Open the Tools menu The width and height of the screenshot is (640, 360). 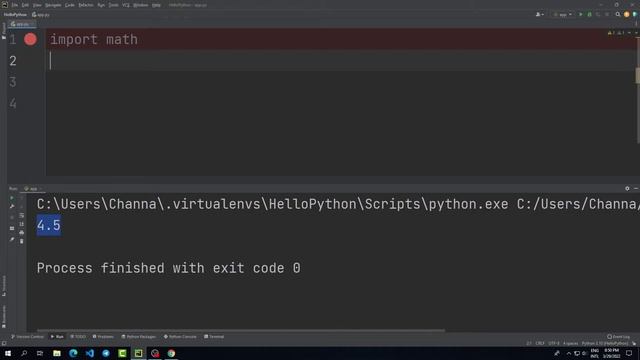point(113,5)
